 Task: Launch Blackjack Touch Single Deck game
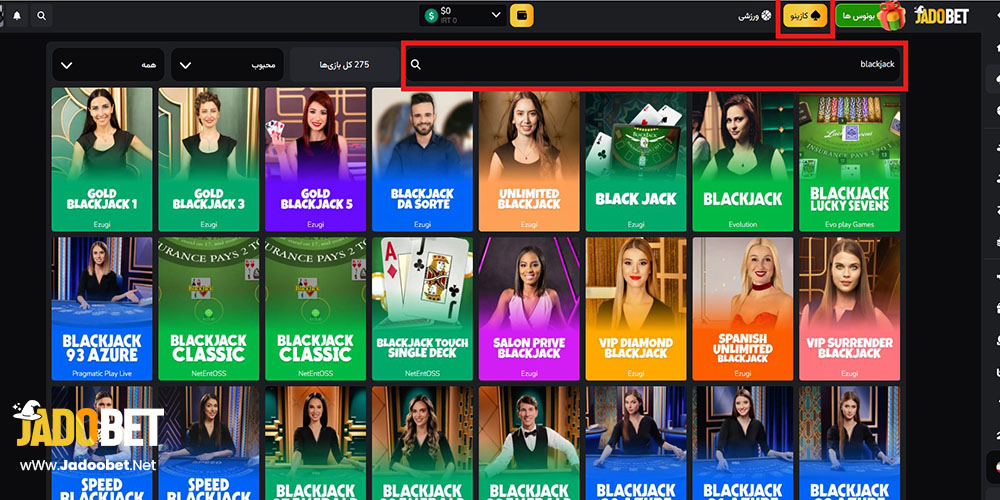422,309
